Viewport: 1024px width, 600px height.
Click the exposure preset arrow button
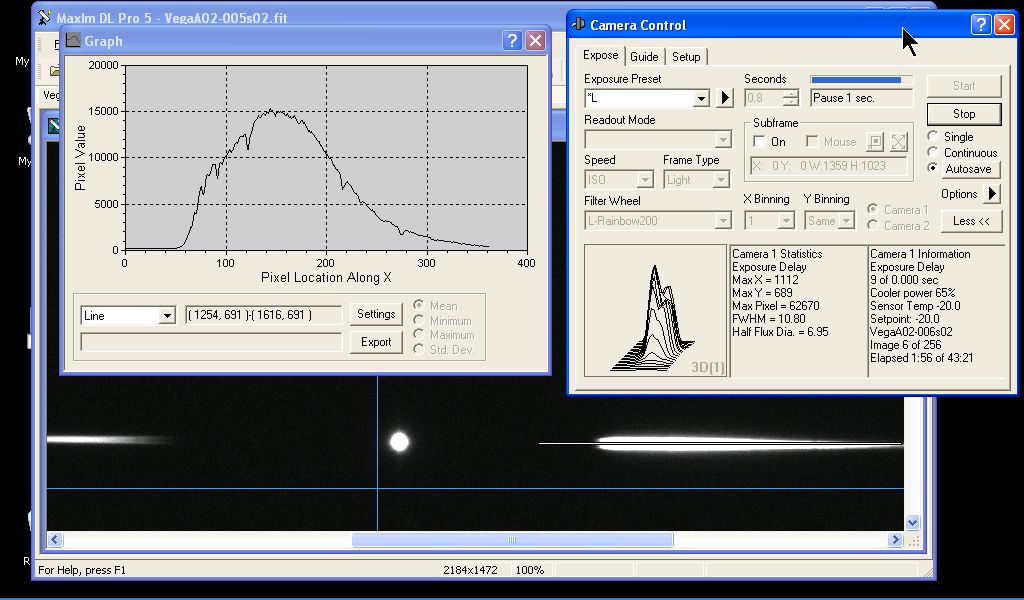click(x=725, y=98)
